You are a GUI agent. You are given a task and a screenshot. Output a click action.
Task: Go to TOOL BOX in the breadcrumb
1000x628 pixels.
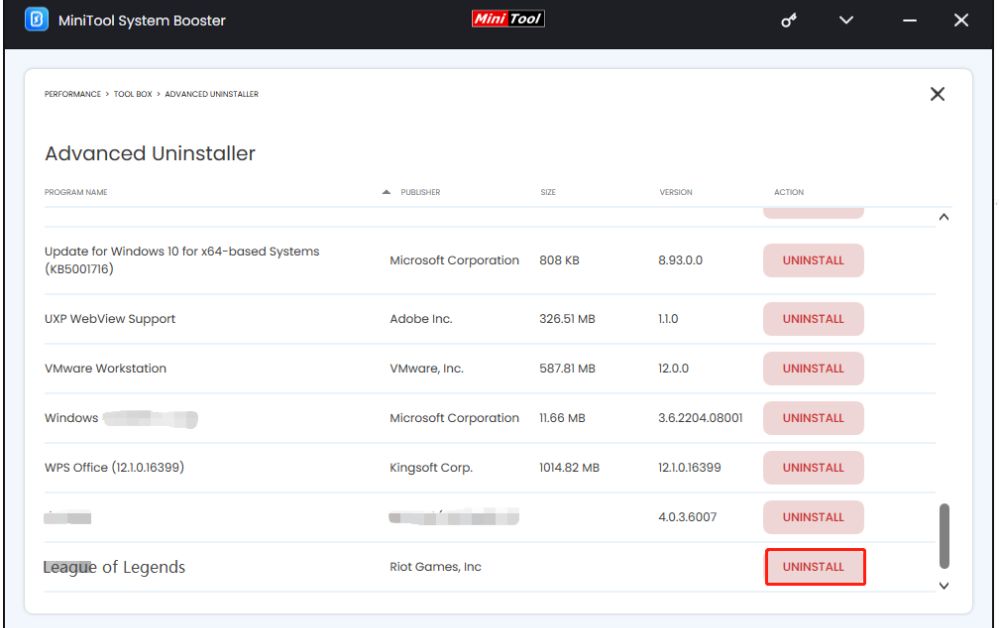tap(133, 94)
